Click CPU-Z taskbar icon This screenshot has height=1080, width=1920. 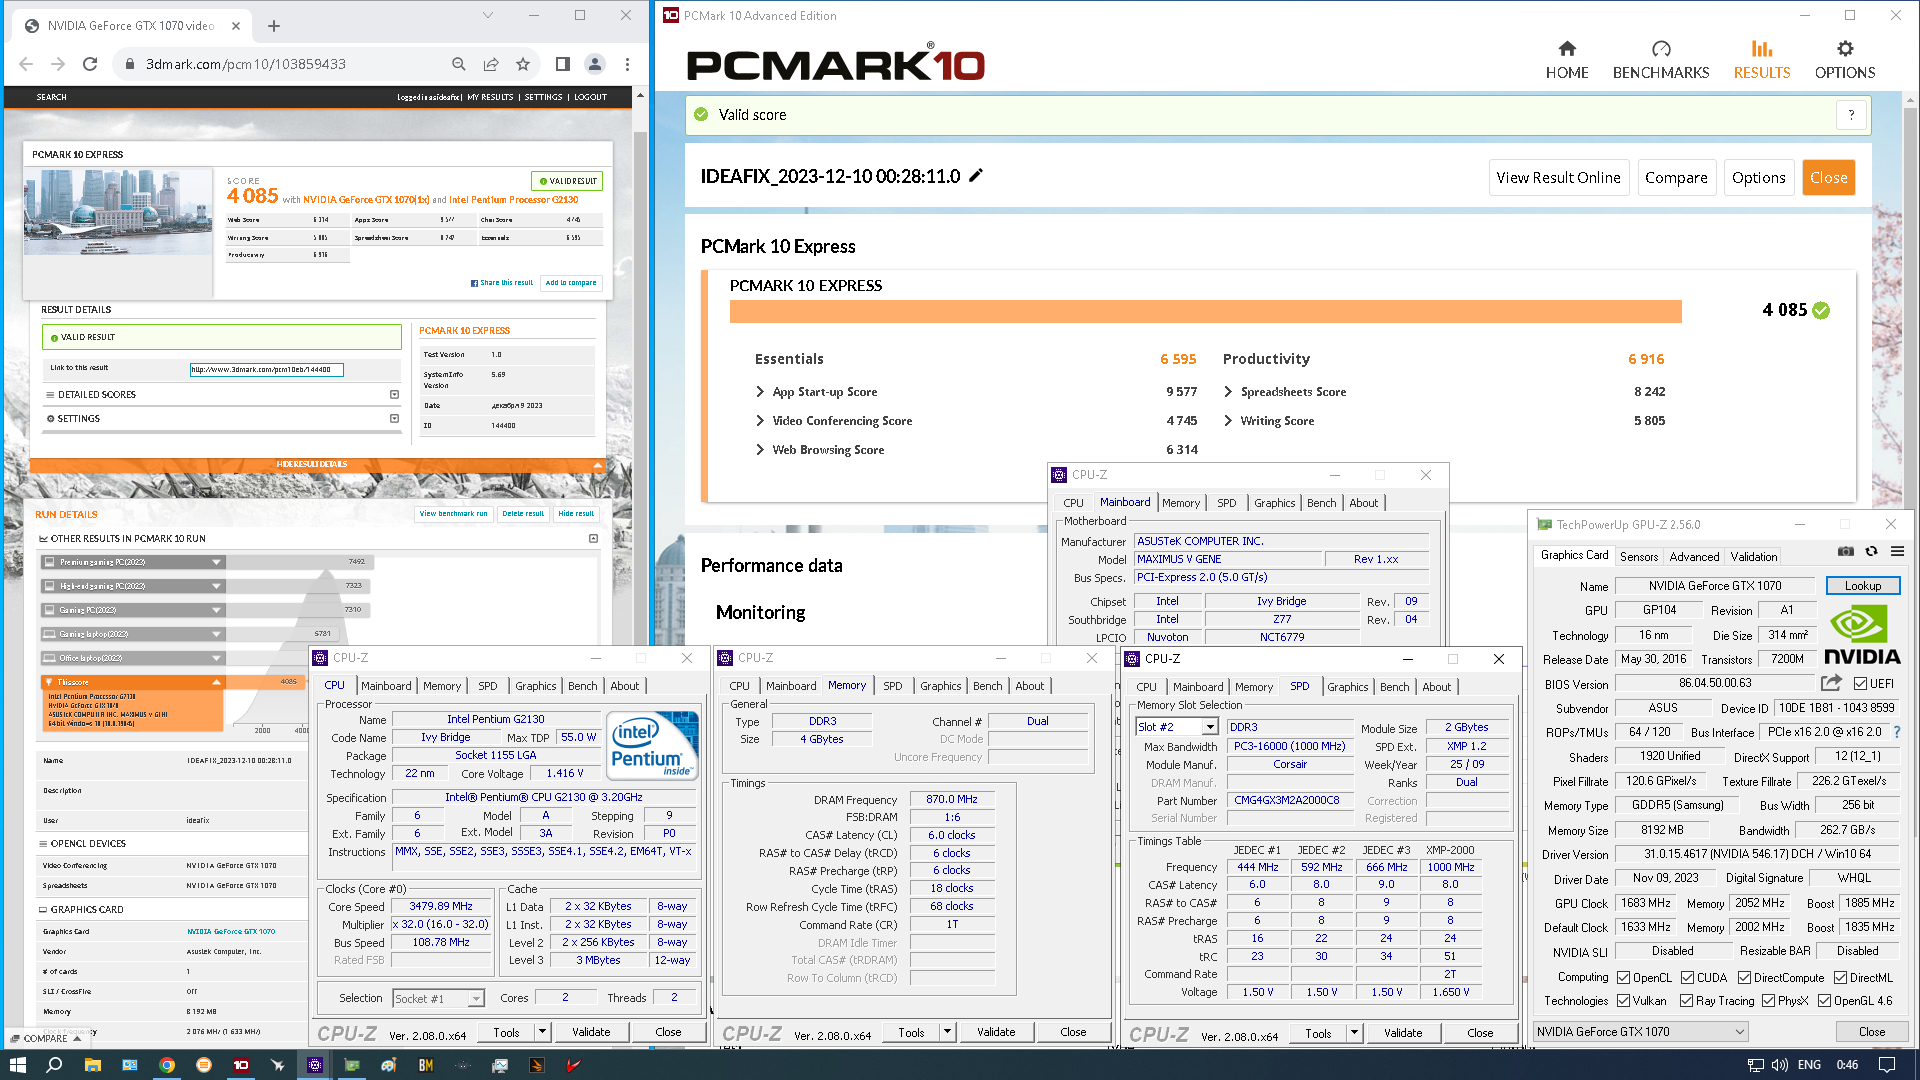pos(315,1065)
